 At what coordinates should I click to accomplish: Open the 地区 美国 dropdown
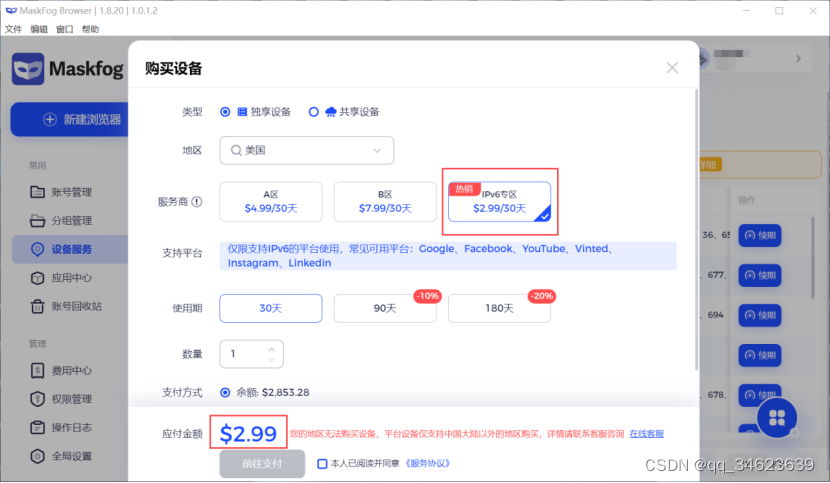click(x=306, y=150)
